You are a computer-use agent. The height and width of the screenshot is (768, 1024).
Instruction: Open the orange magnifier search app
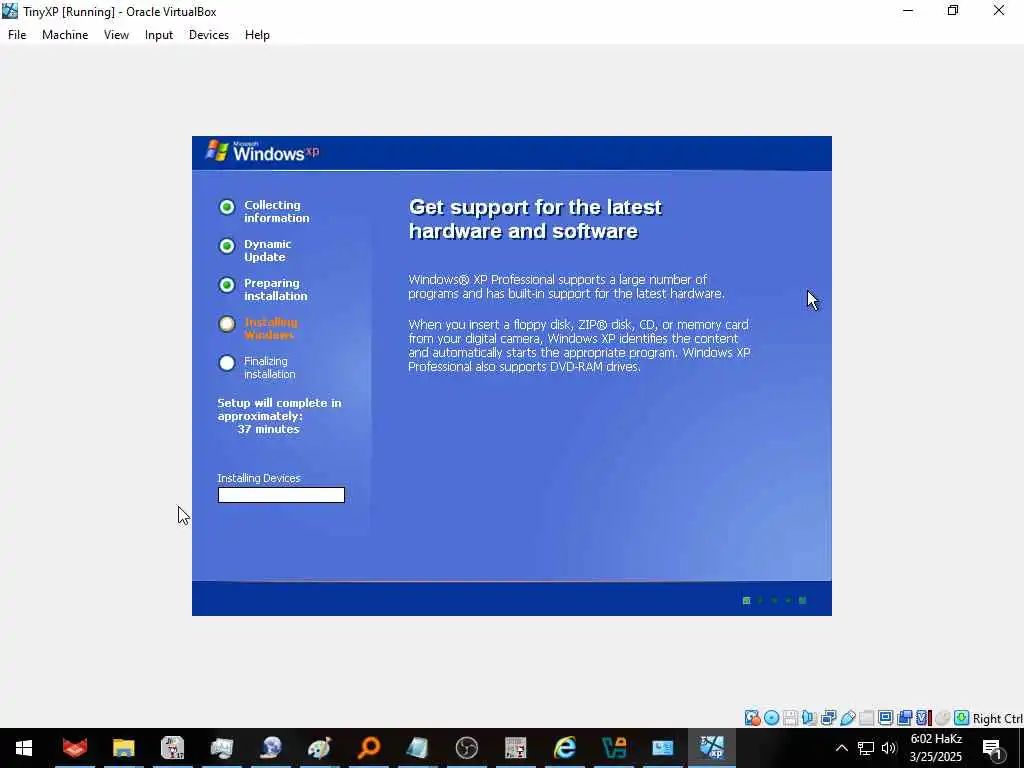[369, 748]
